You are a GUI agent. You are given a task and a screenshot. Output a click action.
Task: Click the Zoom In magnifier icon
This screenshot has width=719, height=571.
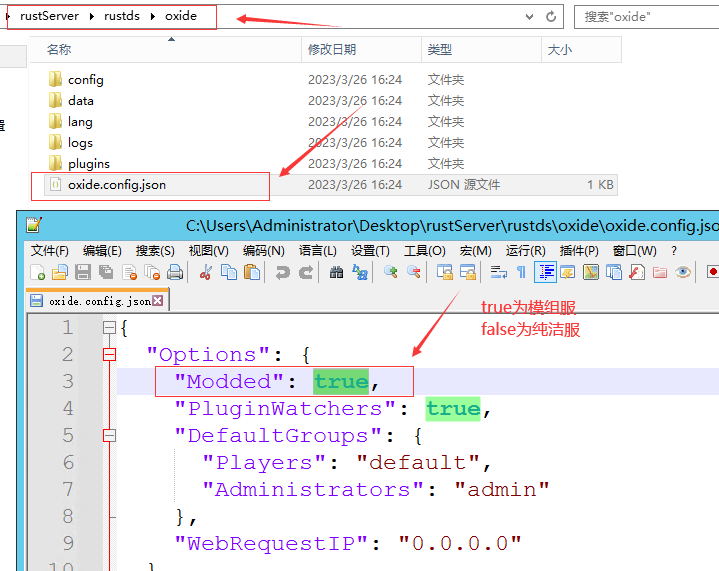(x=391, y=272)
